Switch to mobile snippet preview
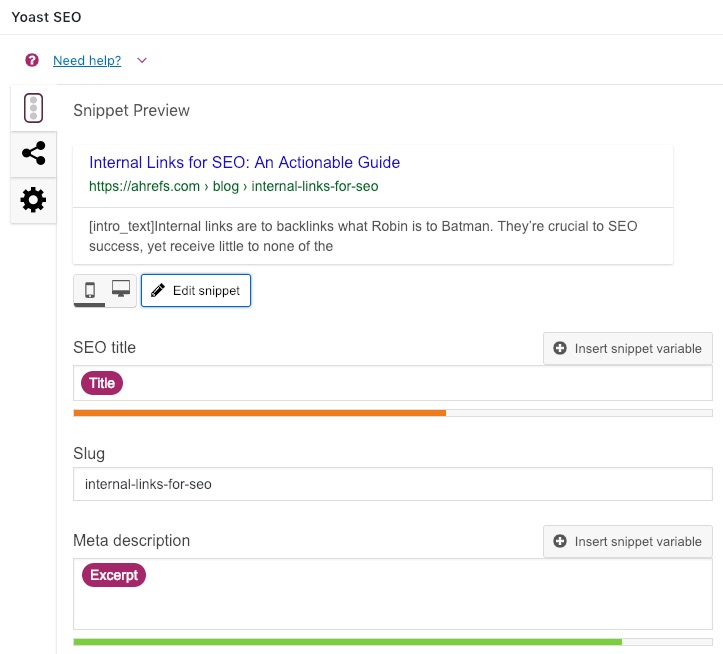723x654 pixels. tap(90, 290)
